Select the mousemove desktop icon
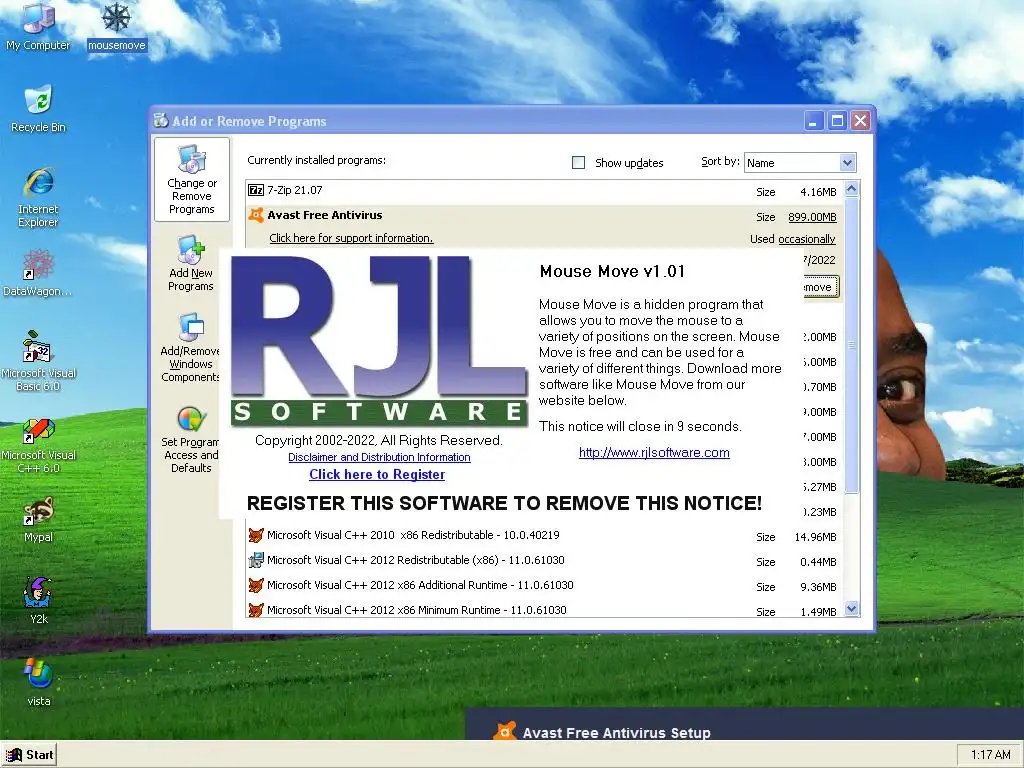 tap(116, 26)
